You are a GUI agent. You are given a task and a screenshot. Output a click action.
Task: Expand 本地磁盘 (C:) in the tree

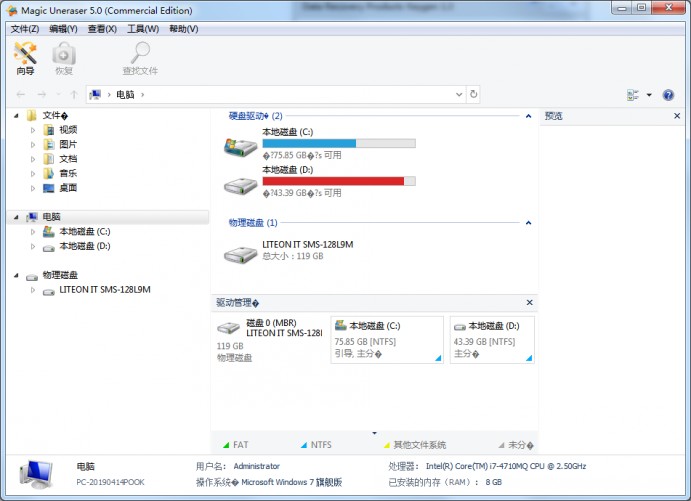(33, 232)
